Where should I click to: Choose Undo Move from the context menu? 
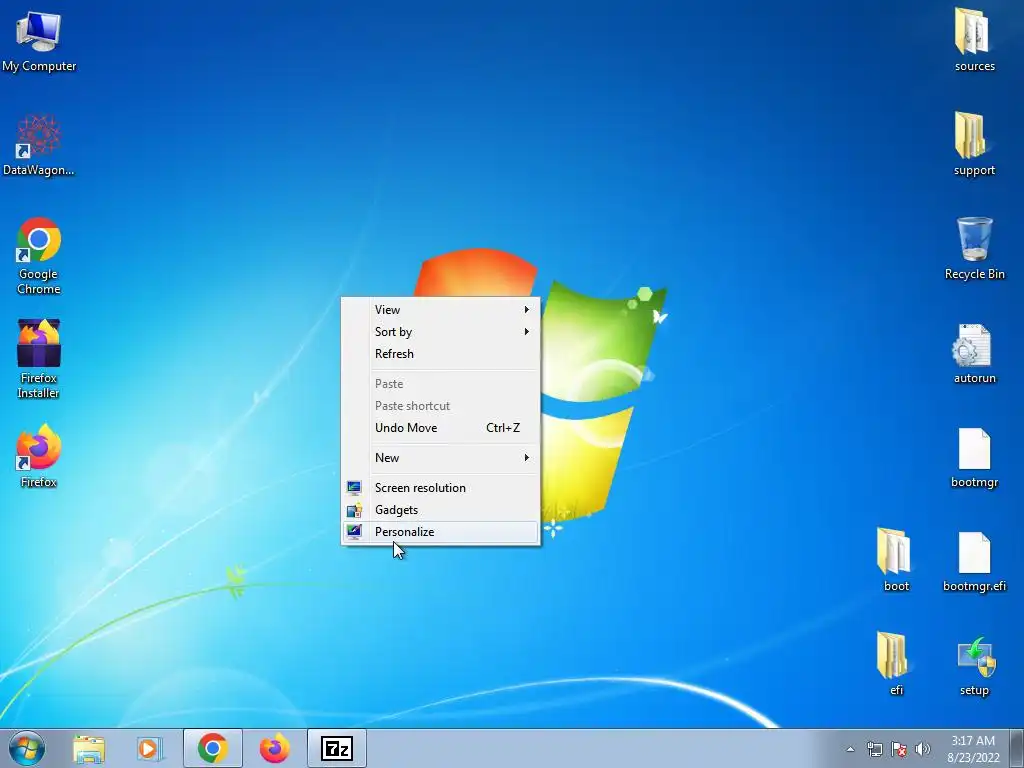(x=440, y=428)
